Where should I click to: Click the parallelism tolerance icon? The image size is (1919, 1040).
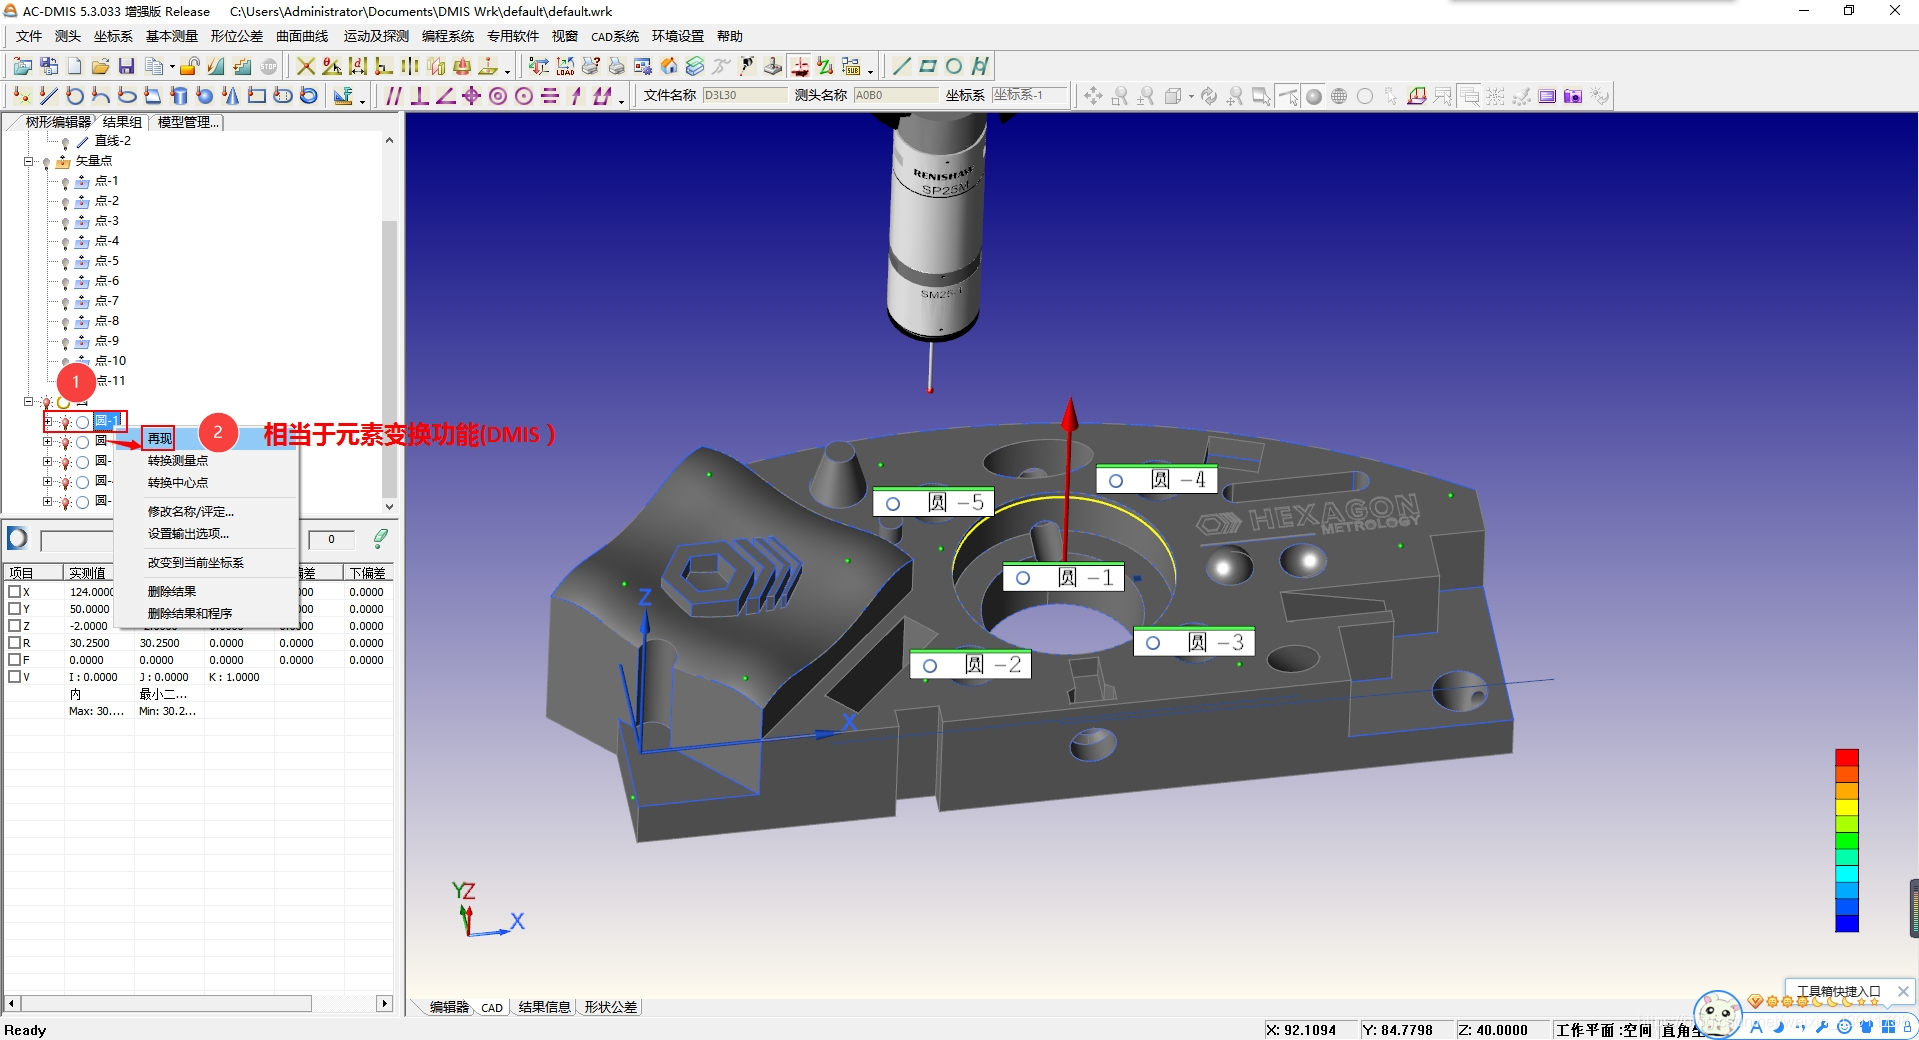[x=394, y=96]
